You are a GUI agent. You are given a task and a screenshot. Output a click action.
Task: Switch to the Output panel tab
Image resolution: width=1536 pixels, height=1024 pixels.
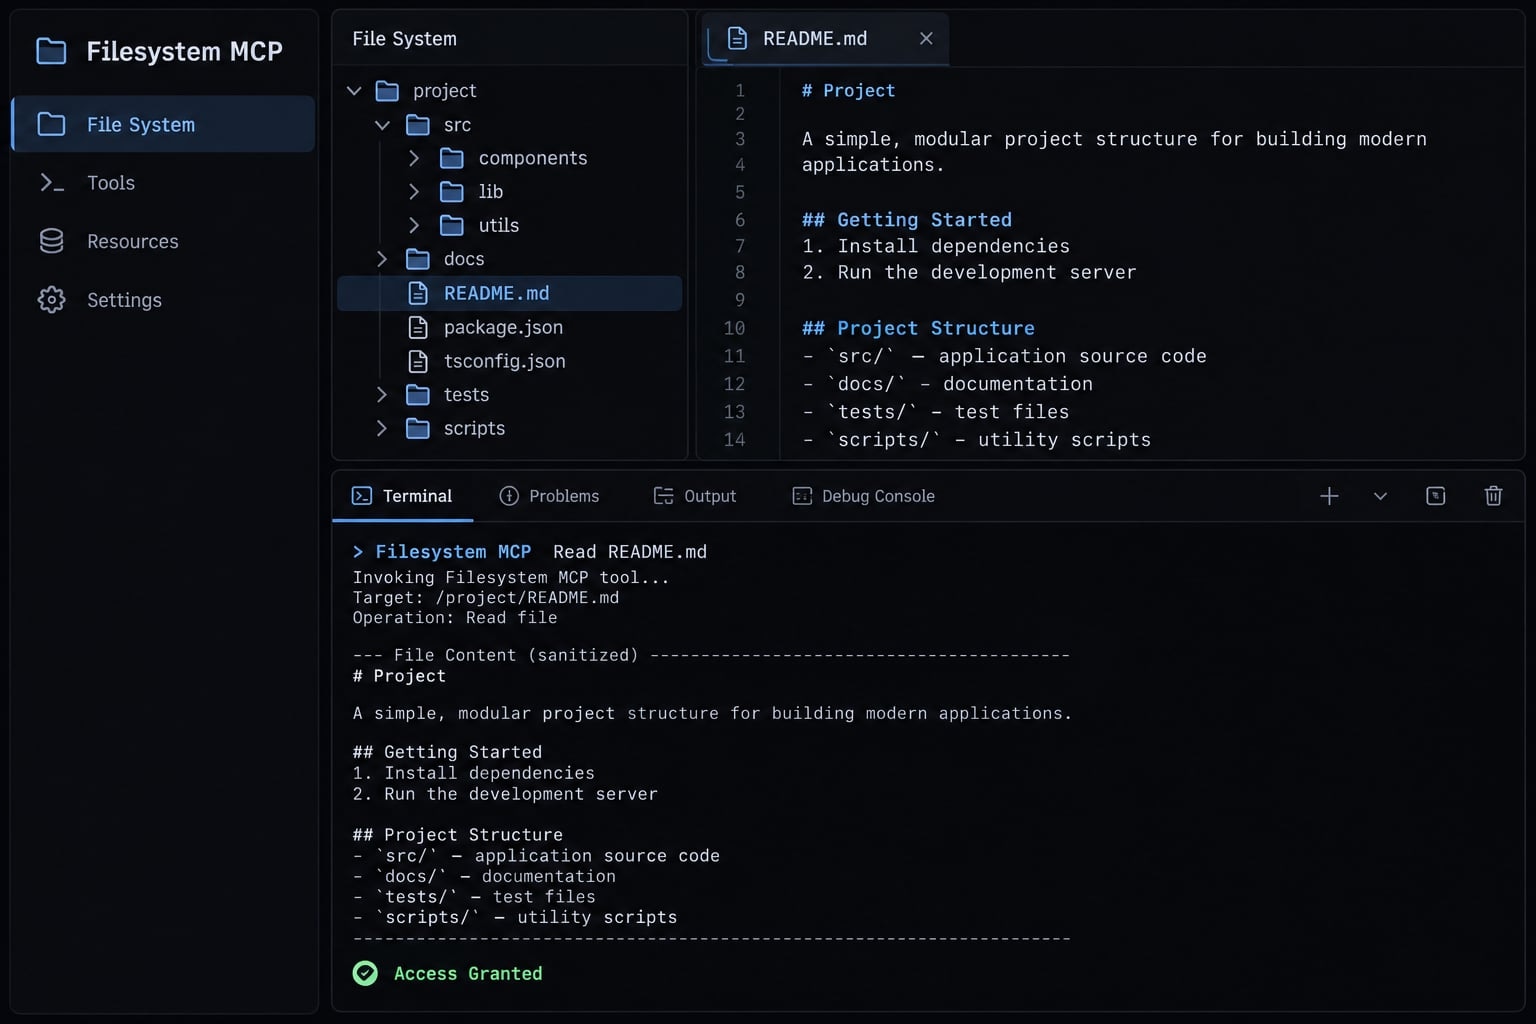tap(695, 496)
